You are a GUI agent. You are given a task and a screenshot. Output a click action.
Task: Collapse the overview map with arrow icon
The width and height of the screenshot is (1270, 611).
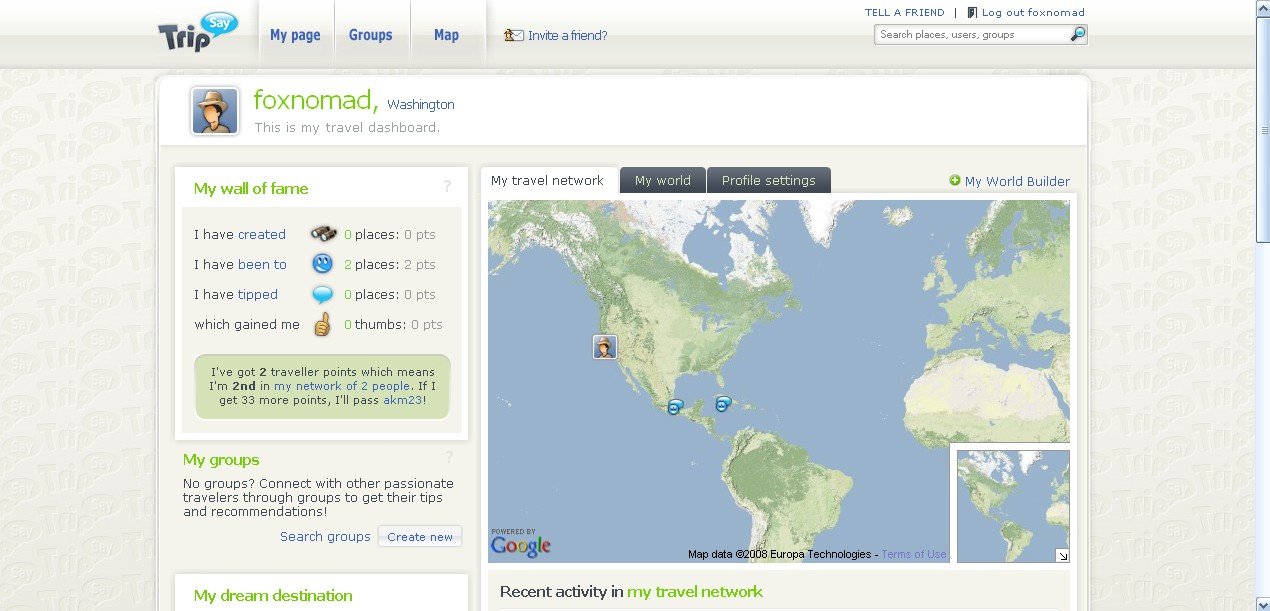(1063, 556)
